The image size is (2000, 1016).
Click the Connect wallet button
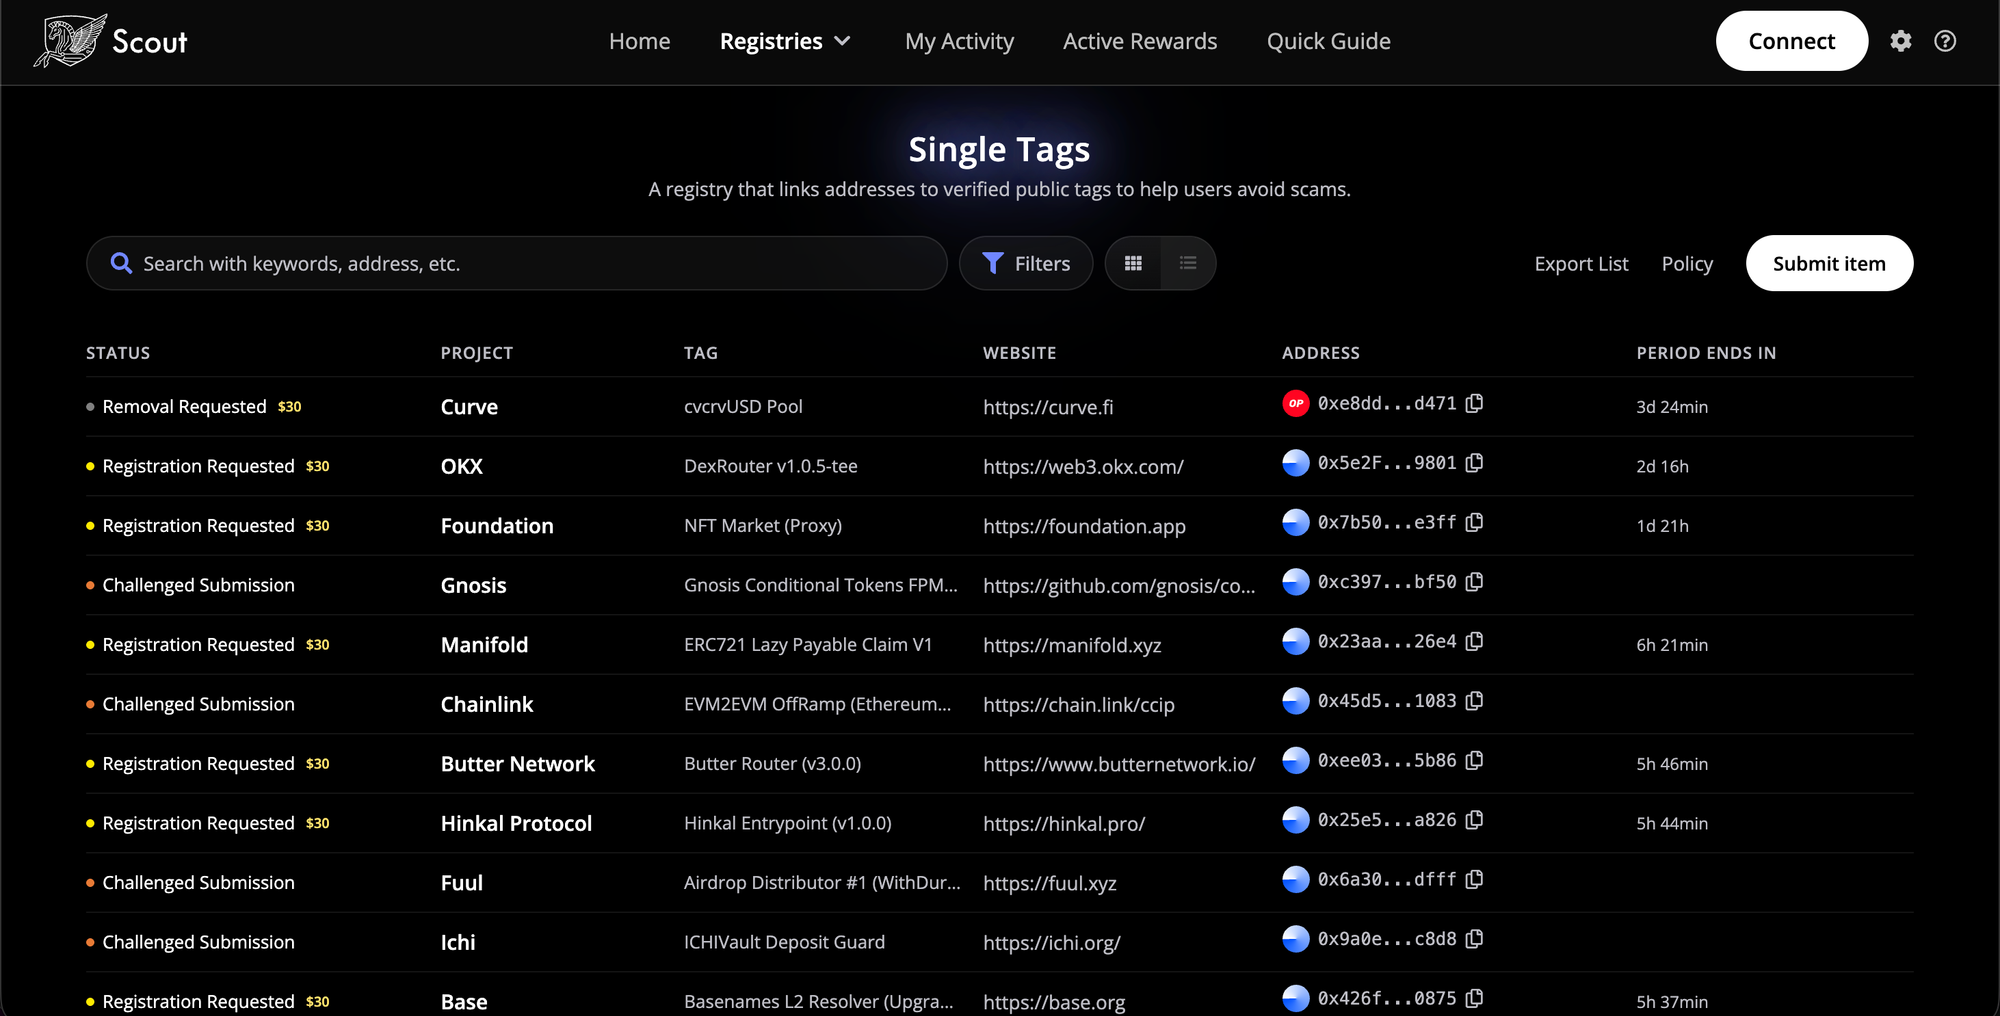pyautogui.click(x=1791, y=41)
